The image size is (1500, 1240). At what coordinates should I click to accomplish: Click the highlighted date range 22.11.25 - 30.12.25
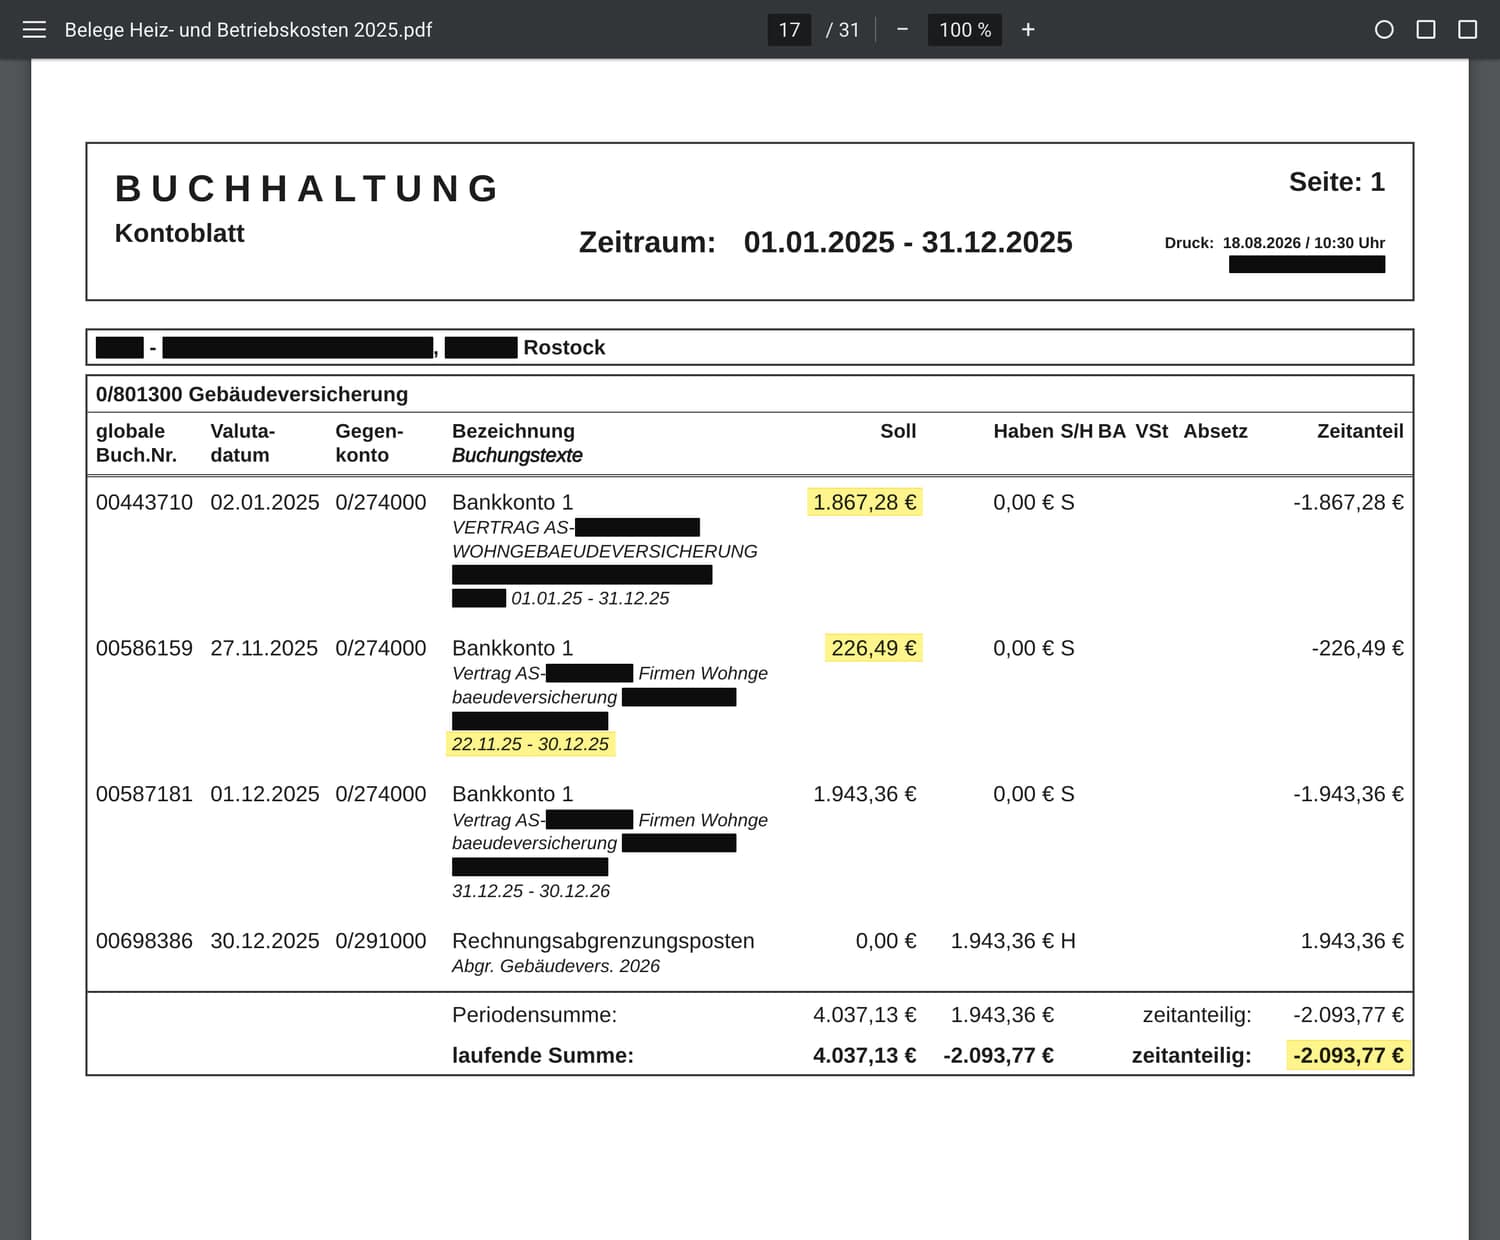point(530,744)
